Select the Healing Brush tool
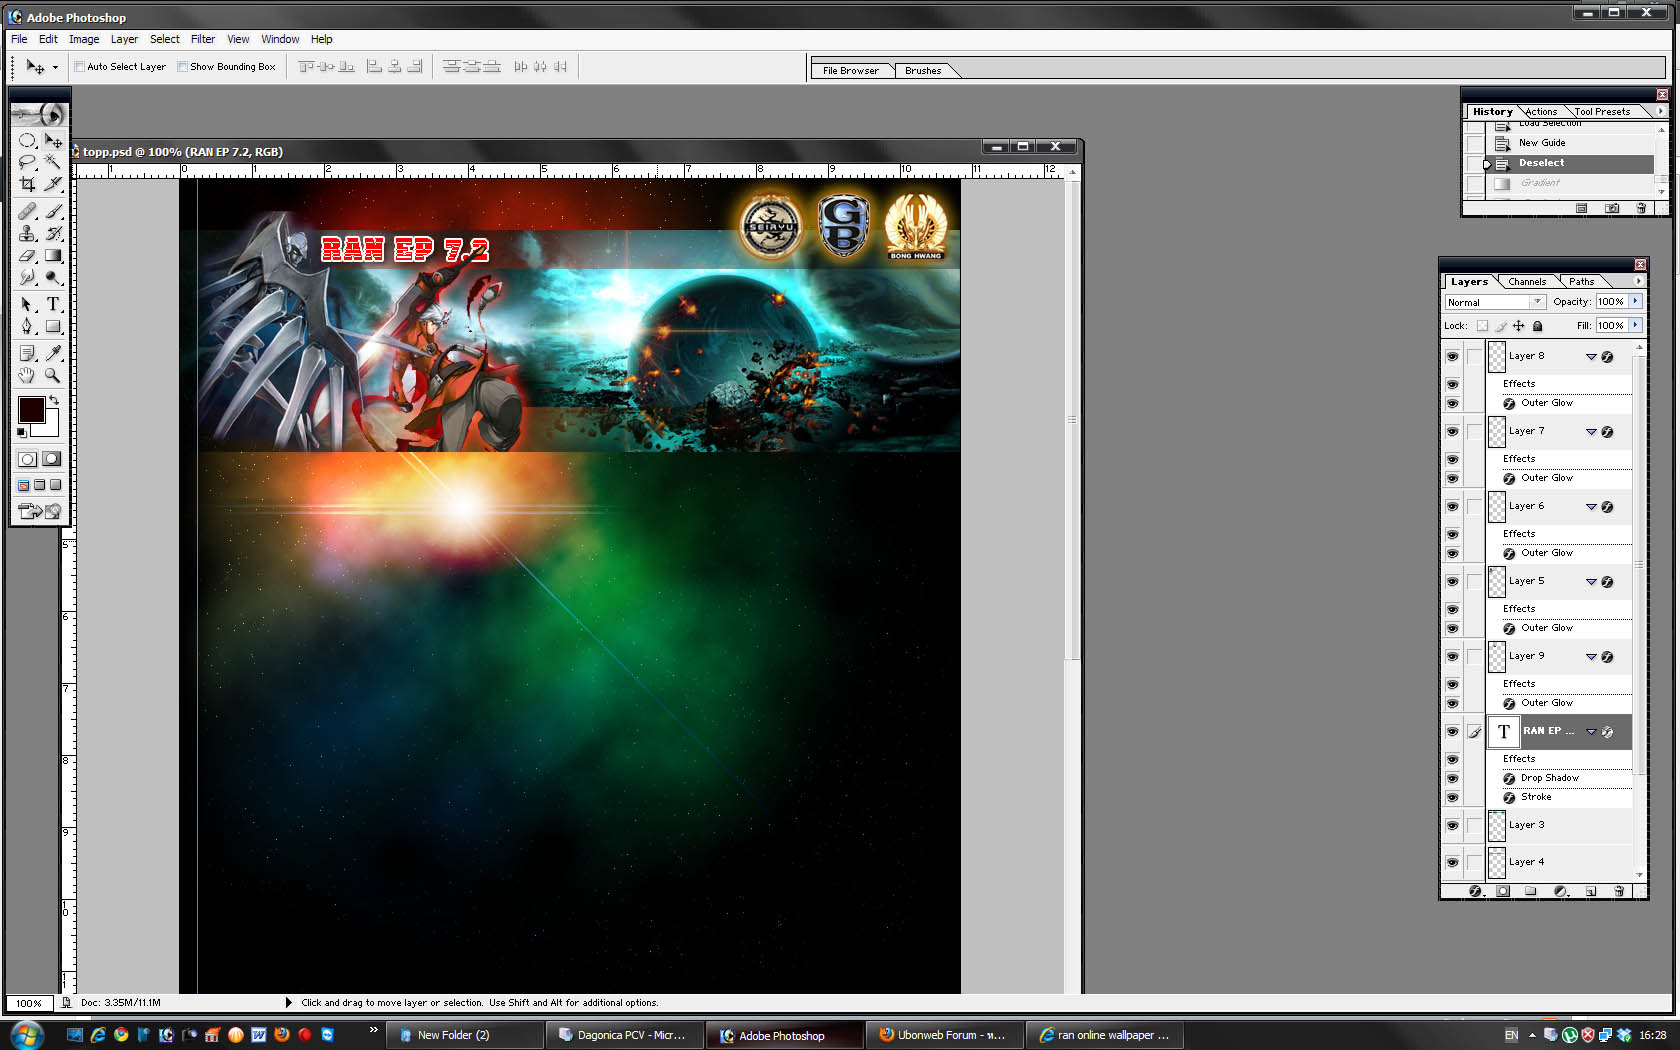 pyautogui.click(x=28, y=211)
